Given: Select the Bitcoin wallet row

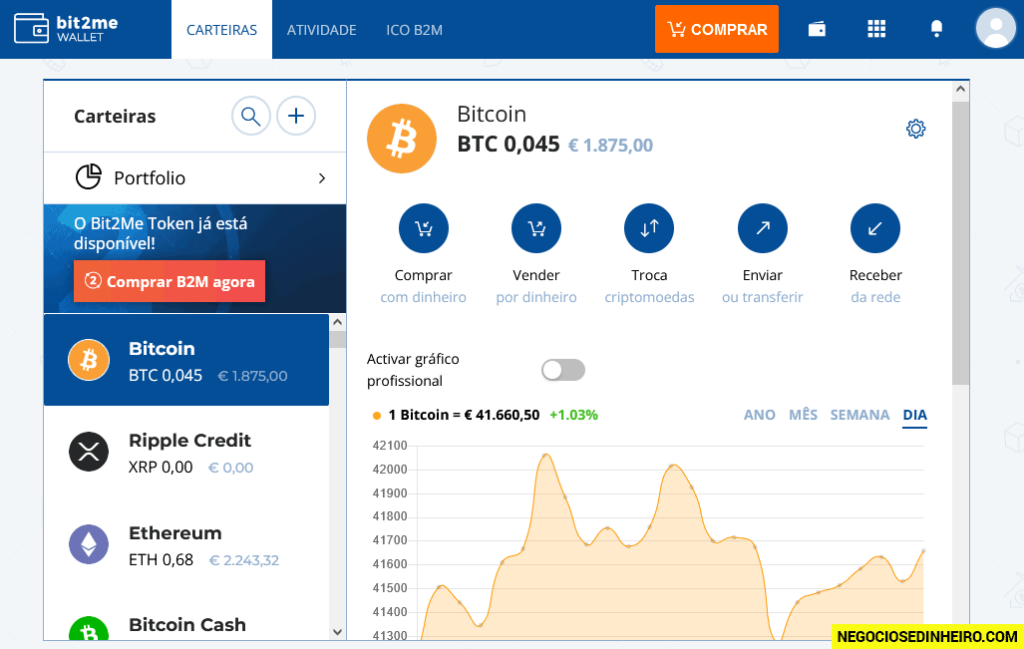Looking at the screenshot, I should (186, 360).
